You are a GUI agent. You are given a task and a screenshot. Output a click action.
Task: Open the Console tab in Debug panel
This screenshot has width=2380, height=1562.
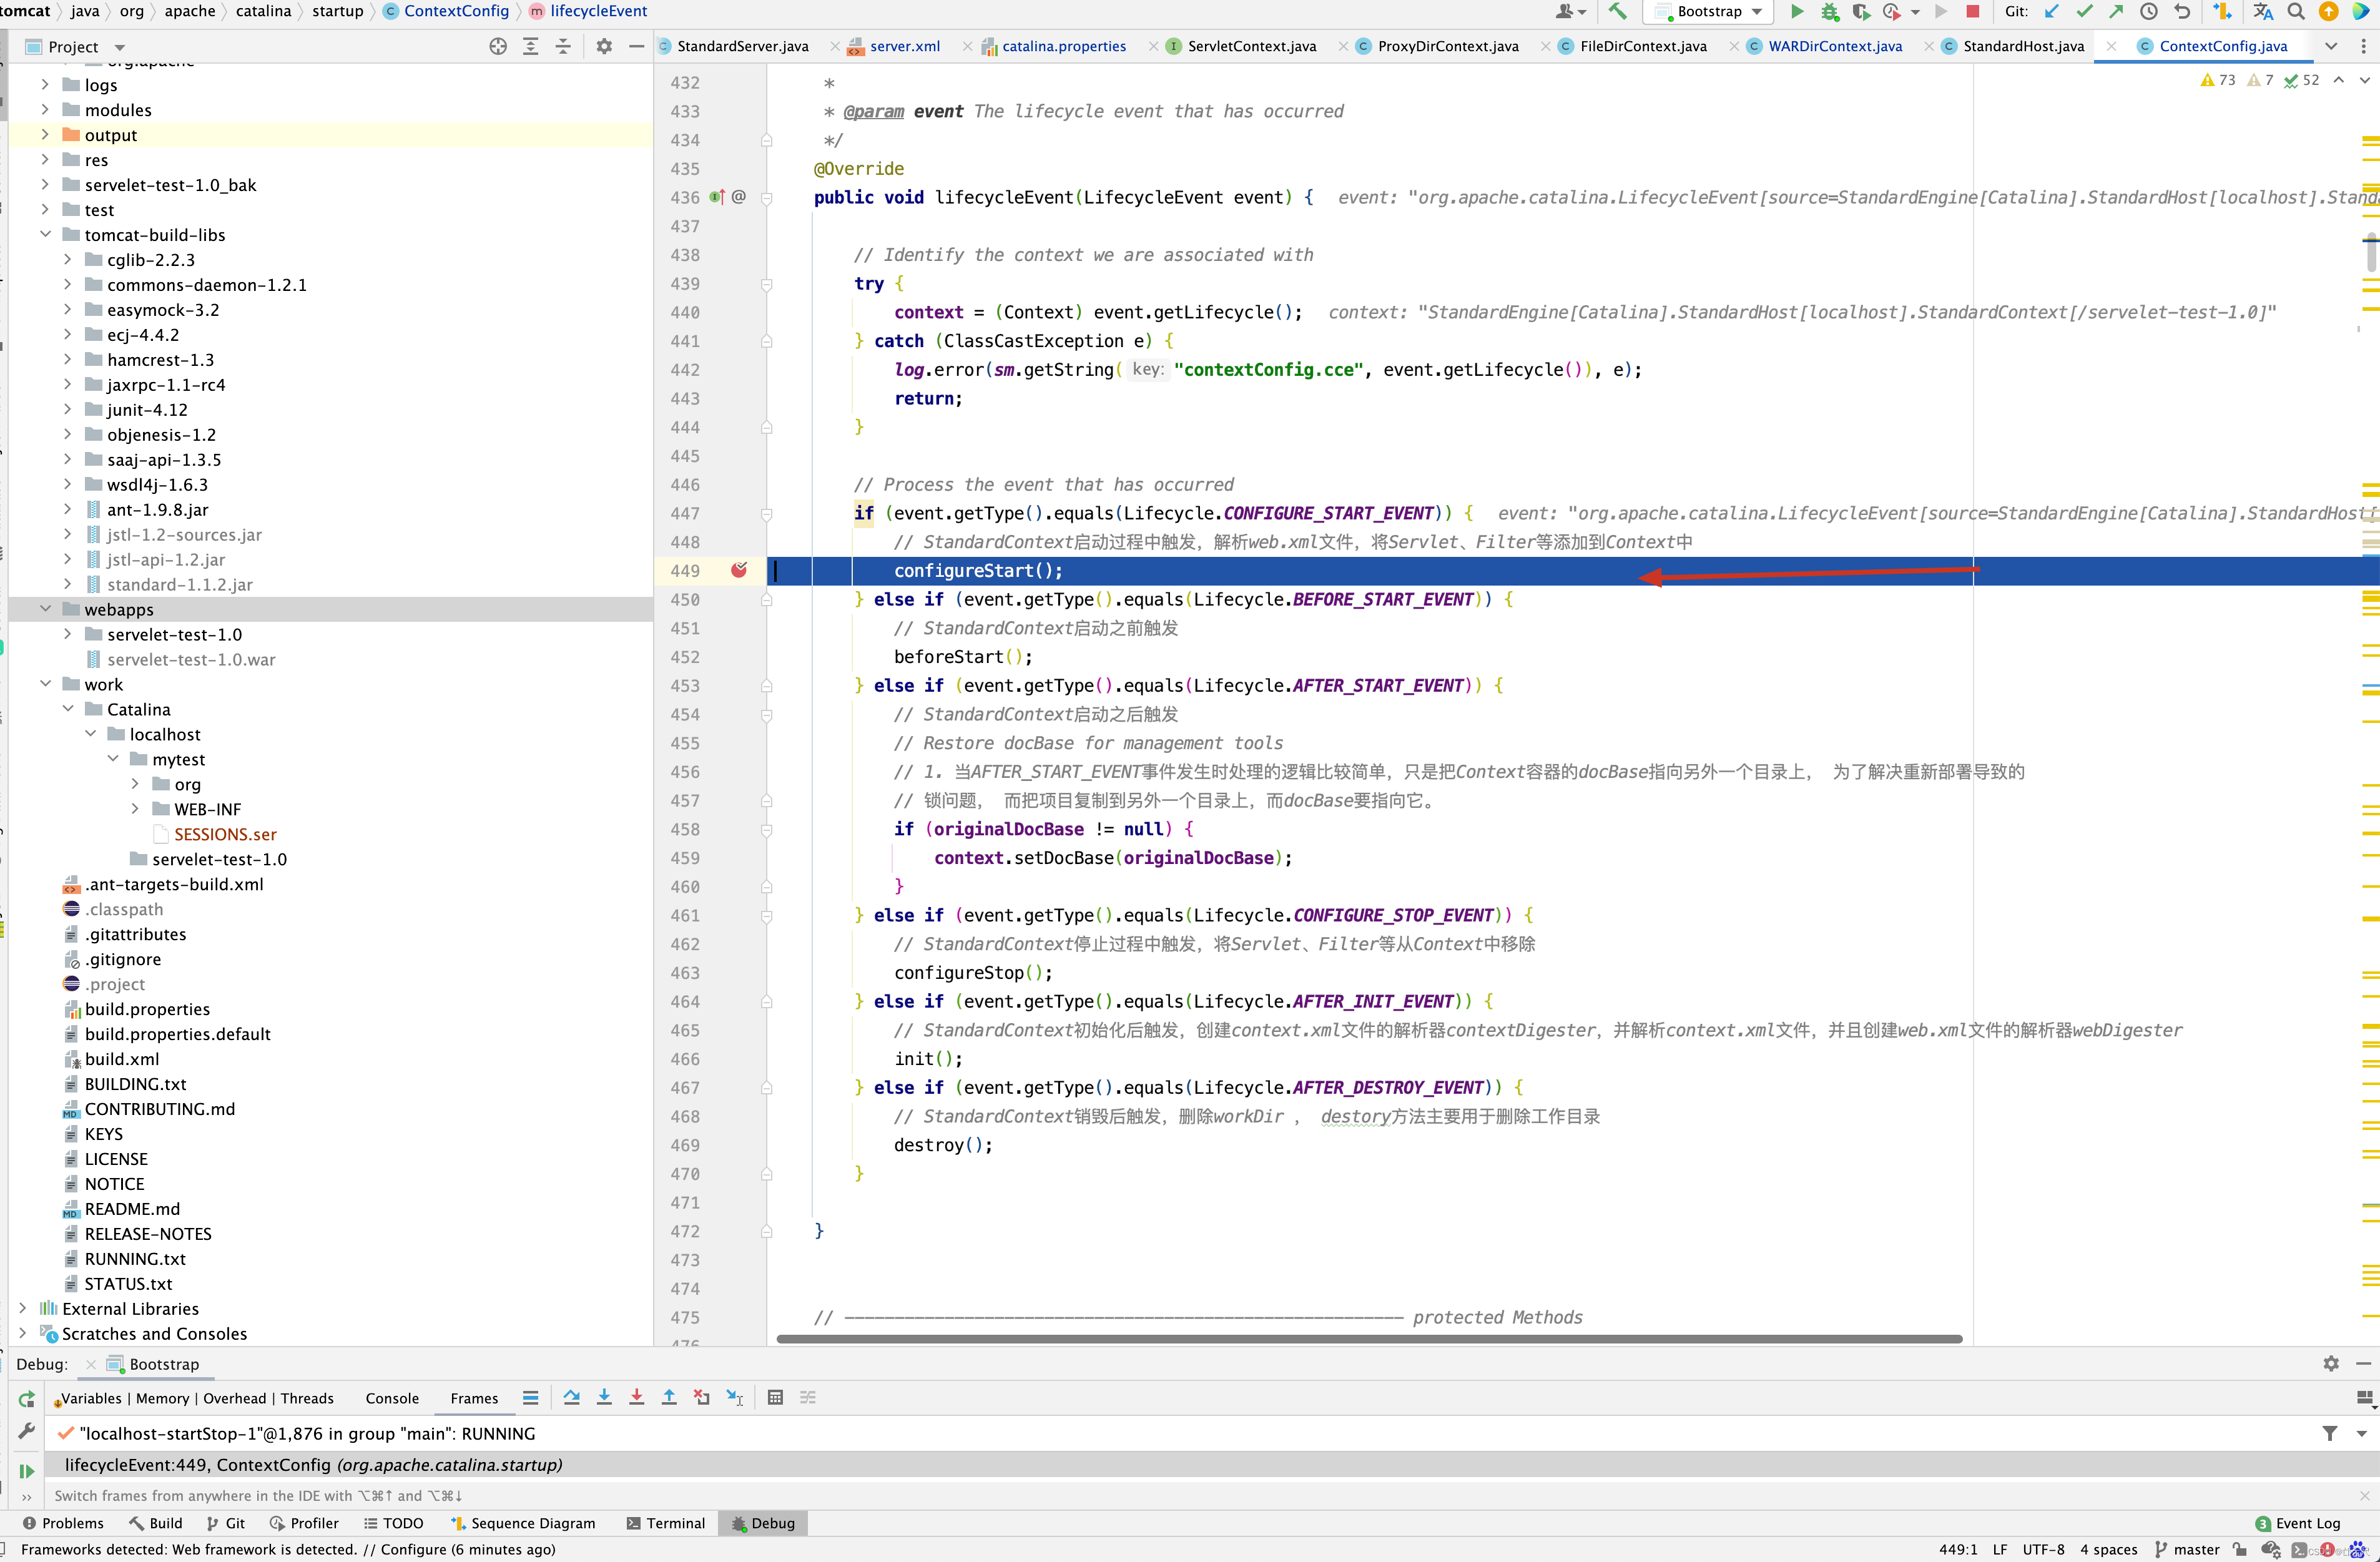pos(391,1398)
